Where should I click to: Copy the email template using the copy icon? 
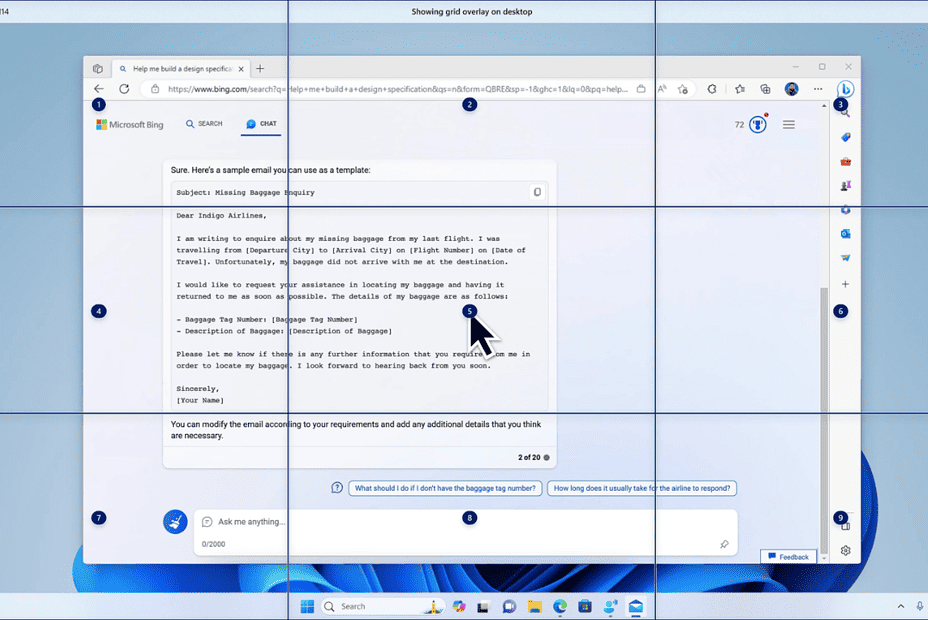pos(538,192)
